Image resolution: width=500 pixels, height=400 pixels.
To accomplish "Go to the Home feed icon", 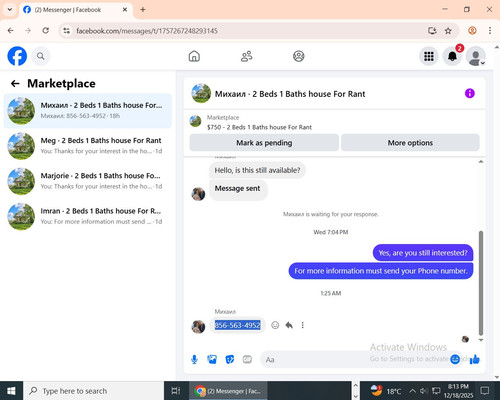I will 194,56.
